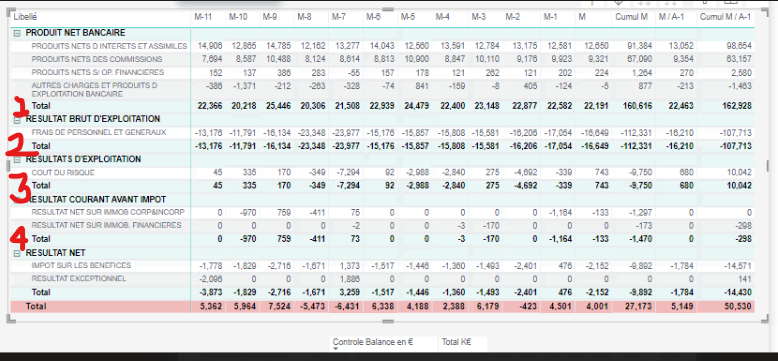Image resolution: width=778 pixels, height=361 pixels.
Task: Select the RESULTATS D'EXPLOITATION group label
Action: (83, 160)
